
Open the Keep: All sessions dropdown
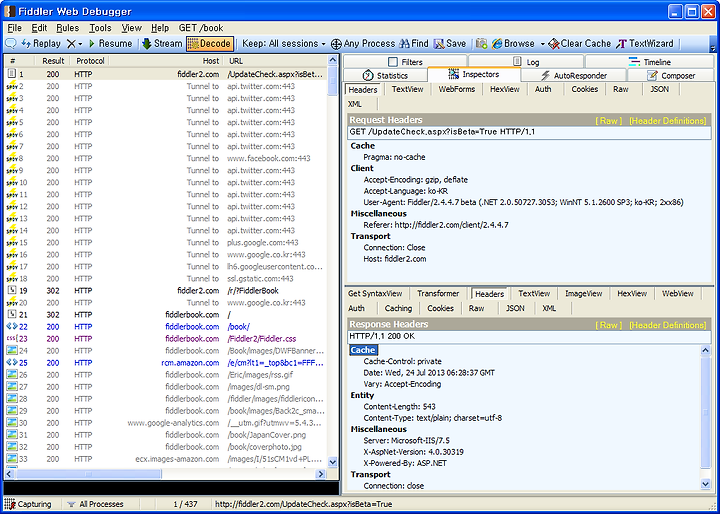tap(283, 44)
